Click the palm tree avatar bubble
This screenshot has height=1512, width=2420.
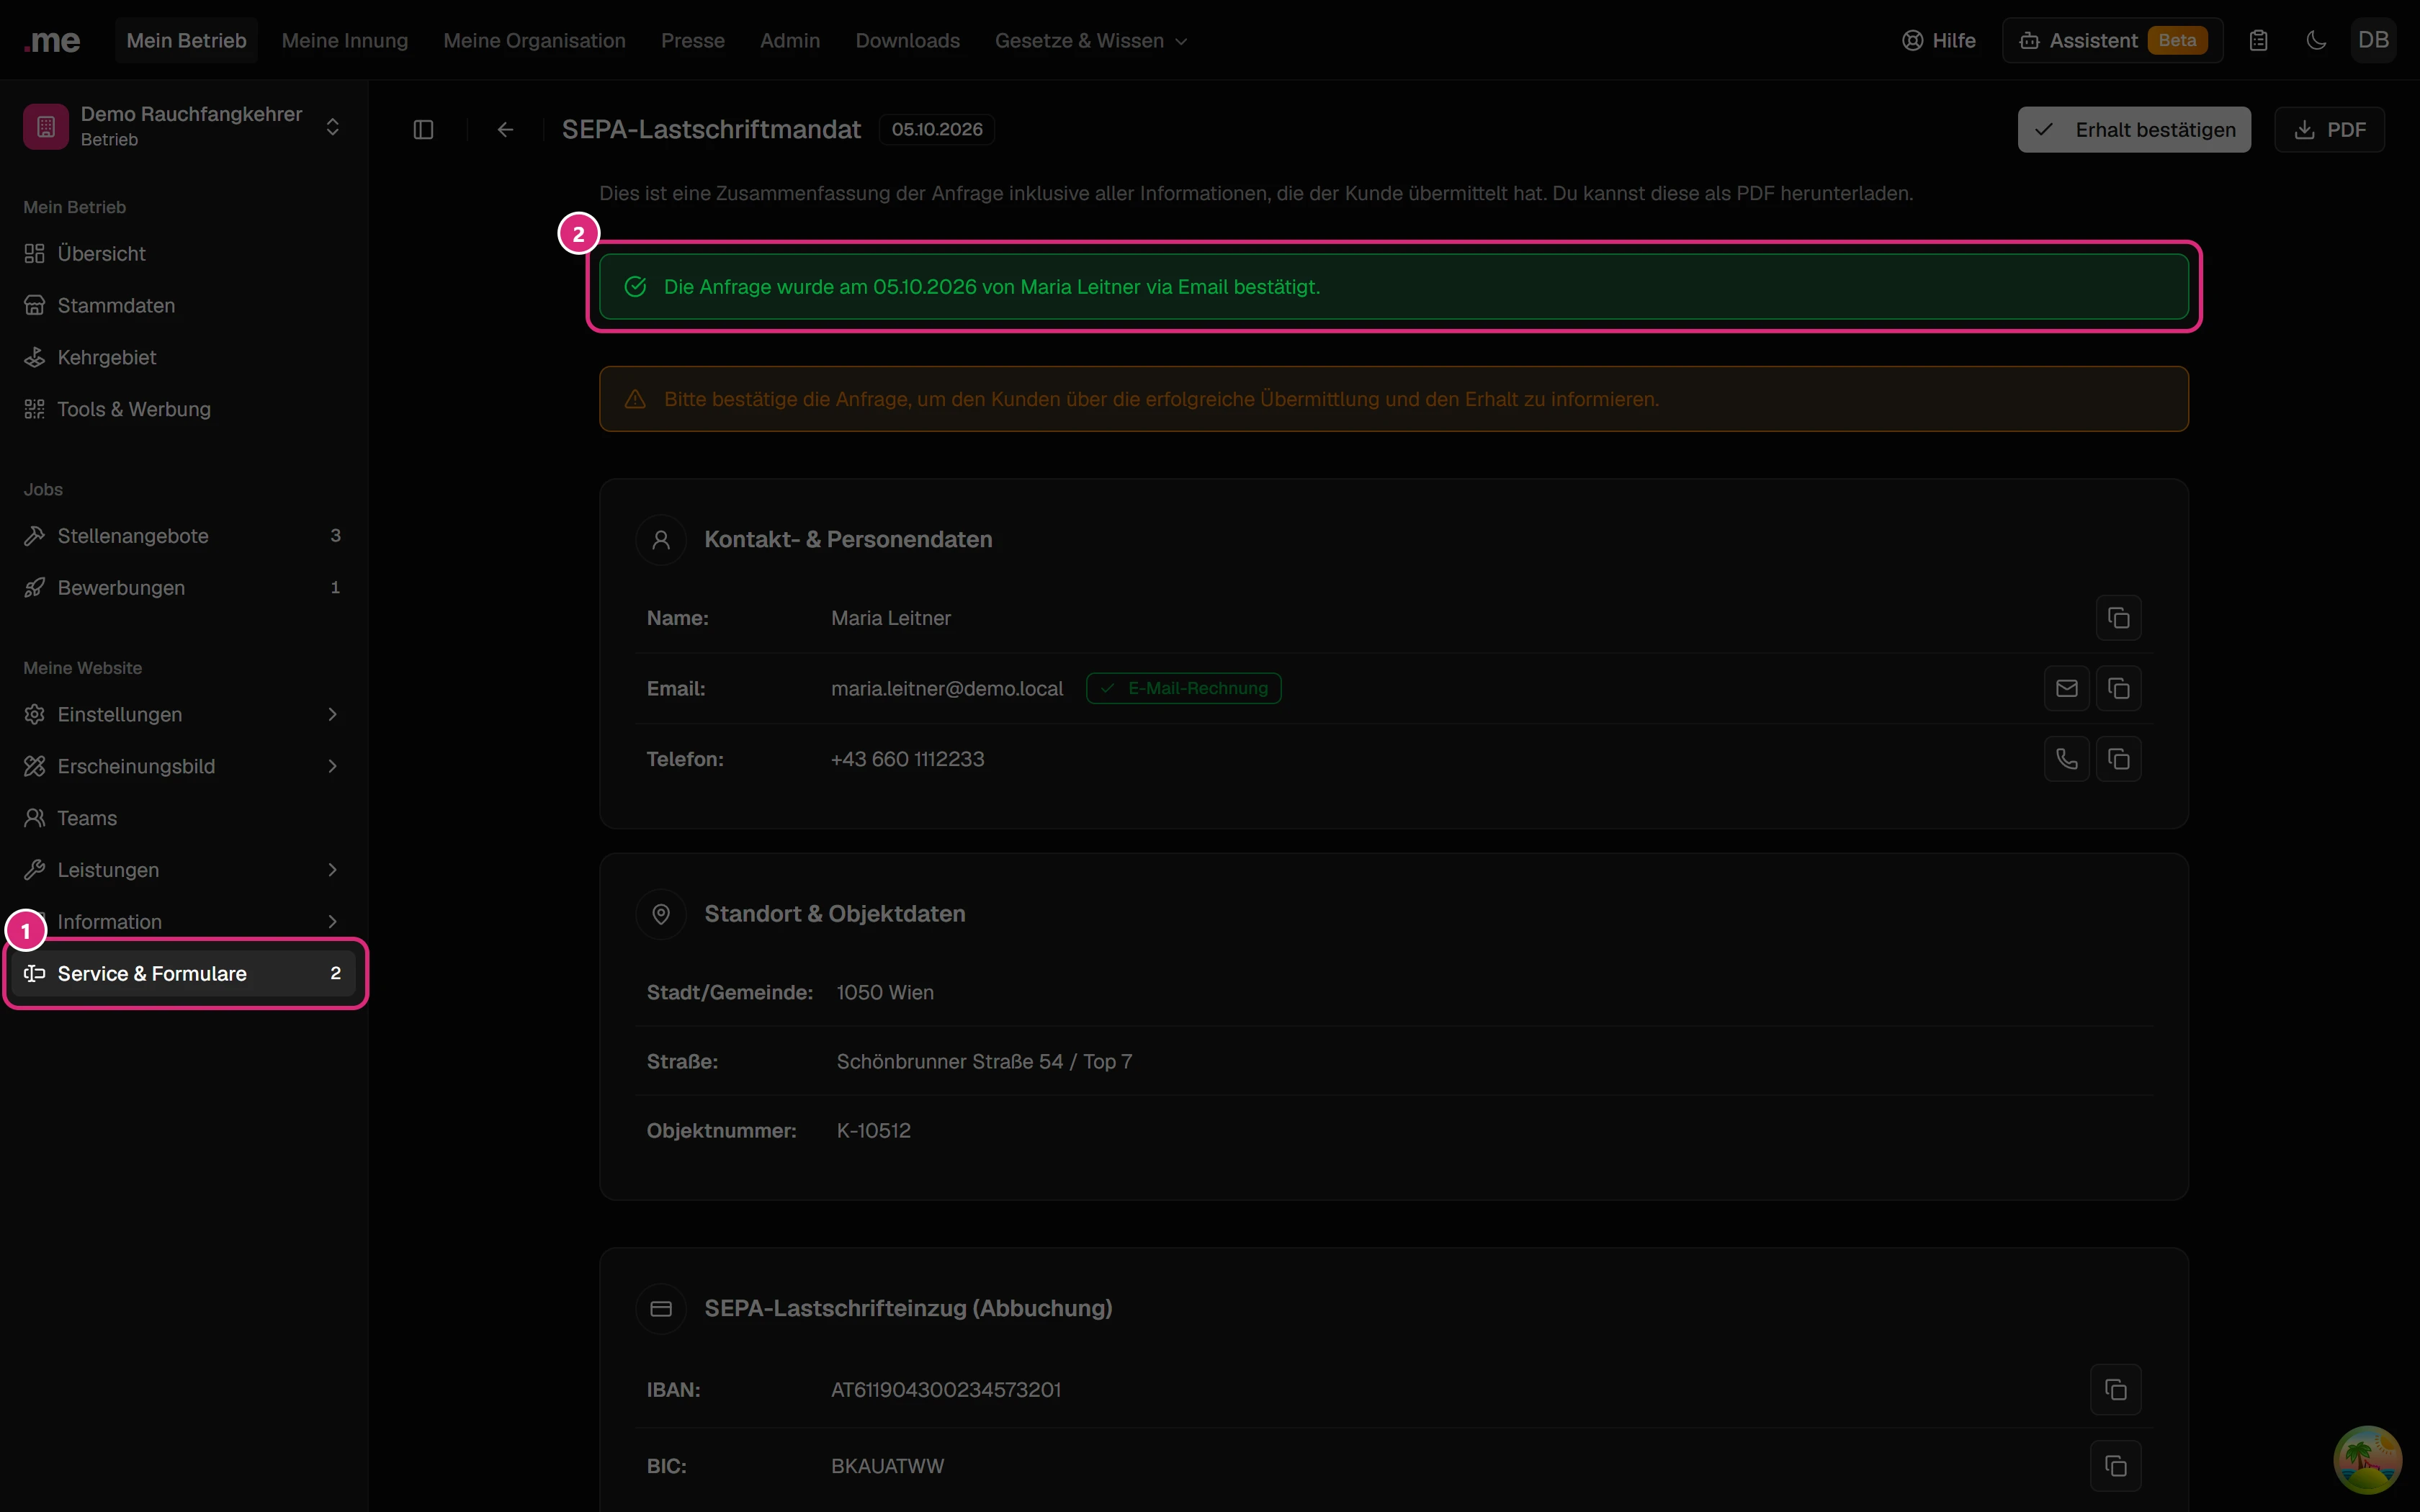(x=2367, y=1459)
